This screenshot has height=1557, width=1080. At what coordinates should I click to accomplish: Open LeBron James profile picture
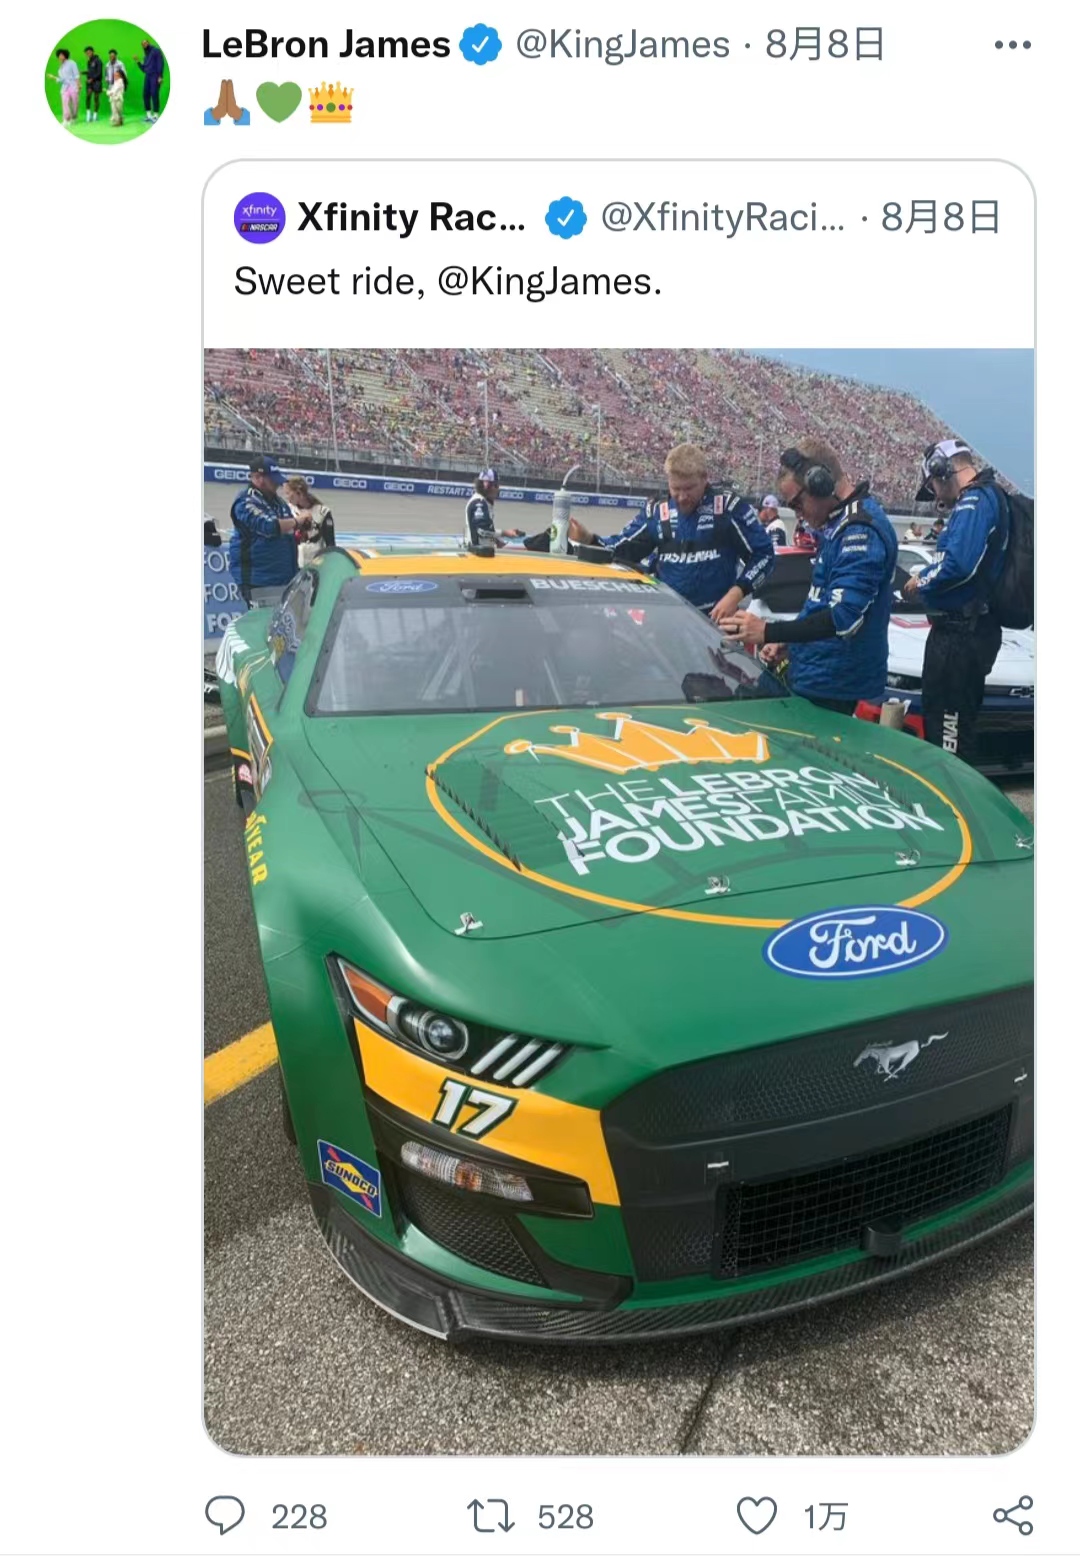pyautogui.click(x=107, y=81)
